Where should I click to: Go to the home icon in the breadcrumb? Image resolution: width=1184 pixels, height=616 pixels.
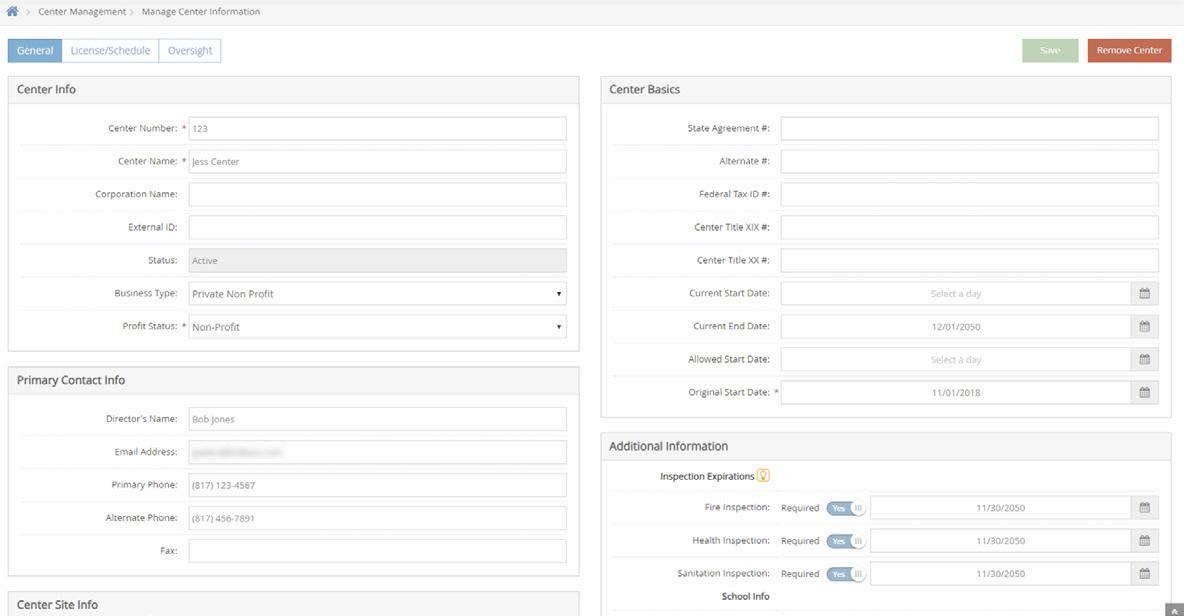(12, 11)
